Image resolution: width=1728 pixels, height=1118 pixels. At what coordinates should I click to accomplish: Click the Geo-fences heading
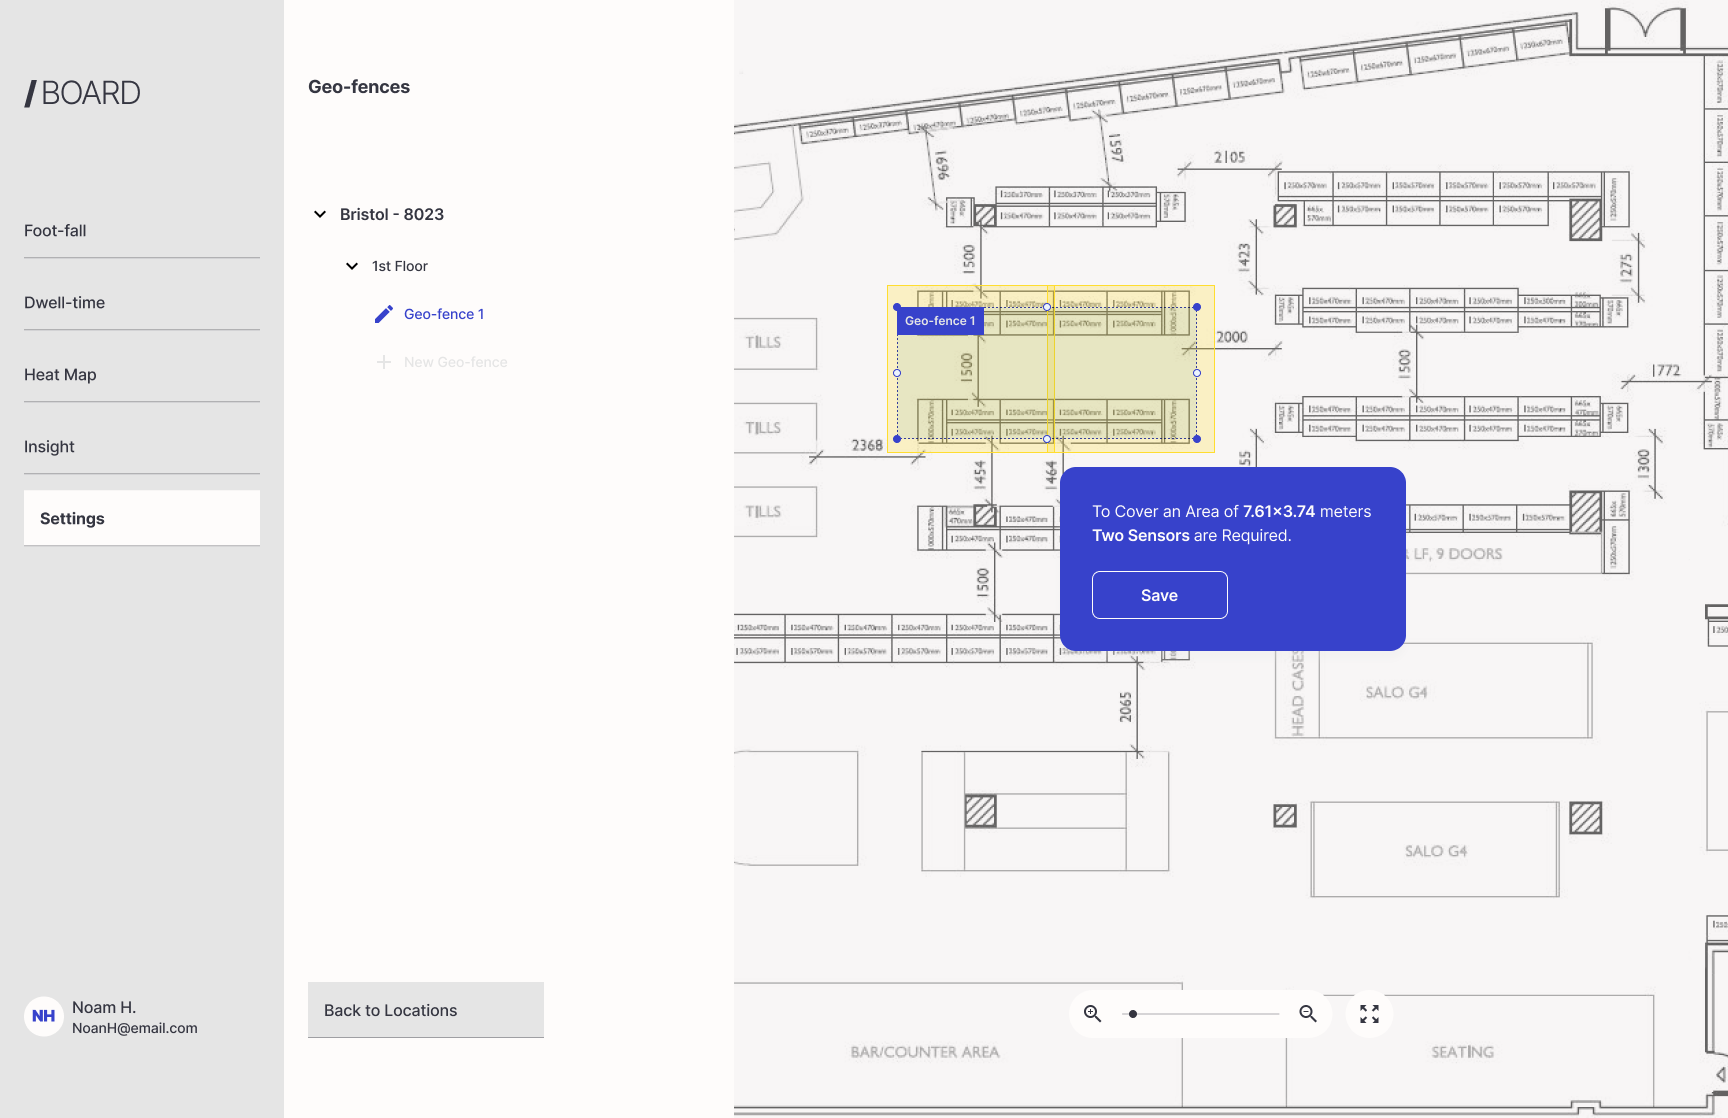pos(359,87)
